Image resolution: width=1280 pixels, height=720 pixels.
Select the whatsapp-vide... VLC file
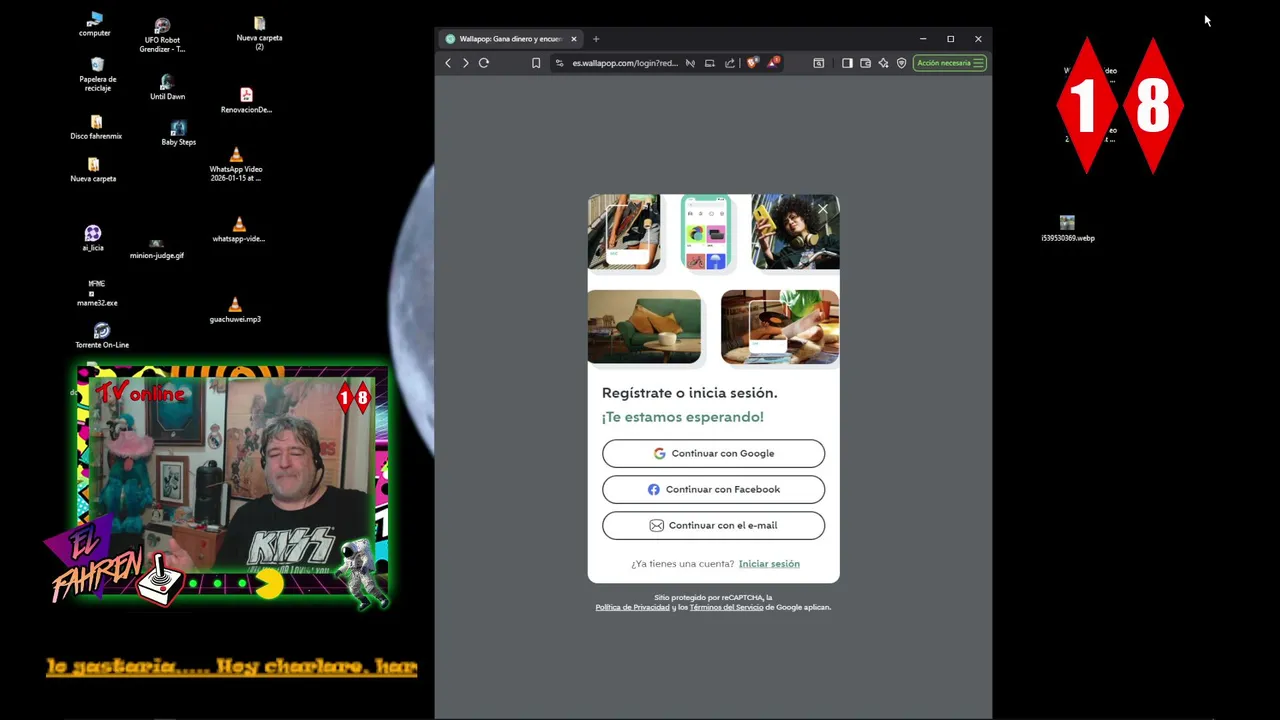click(238, 230)
